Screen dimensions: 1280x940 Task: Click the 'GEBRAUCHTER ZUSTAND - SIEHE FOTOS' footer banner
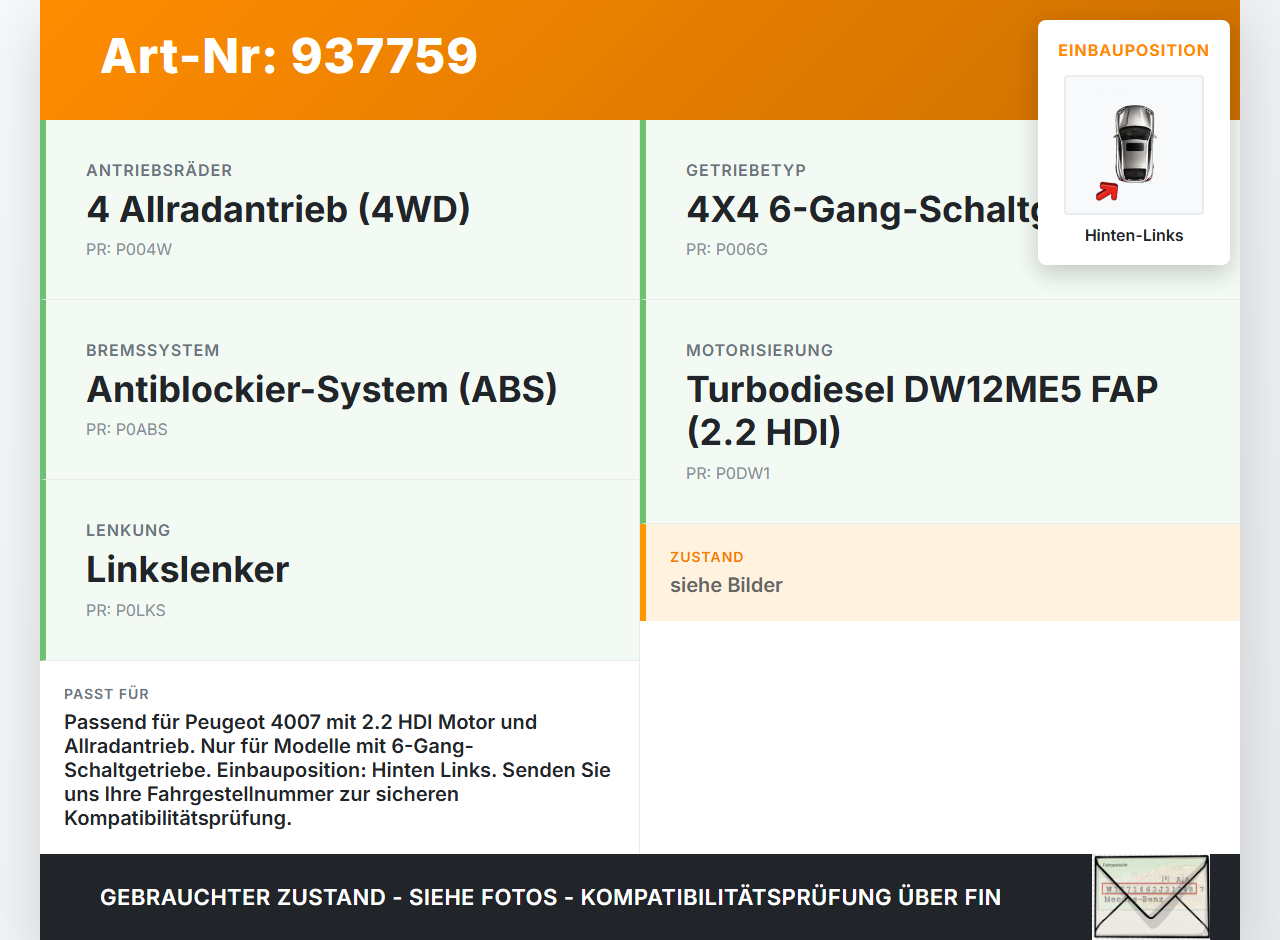click(550, 898)
